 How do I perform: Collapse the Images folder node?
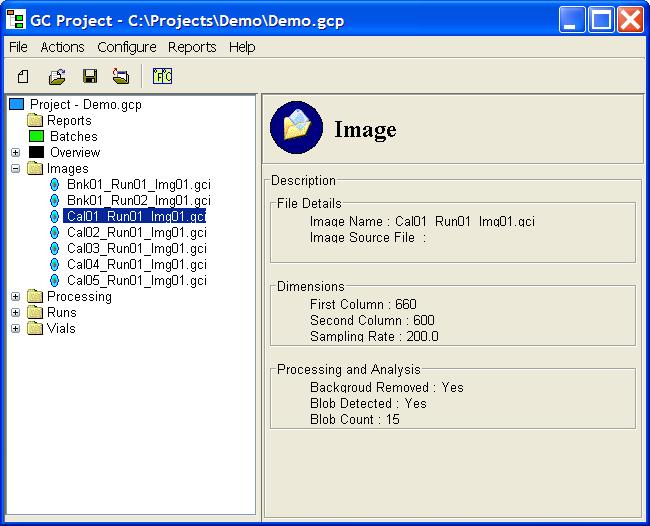[16, 168]
